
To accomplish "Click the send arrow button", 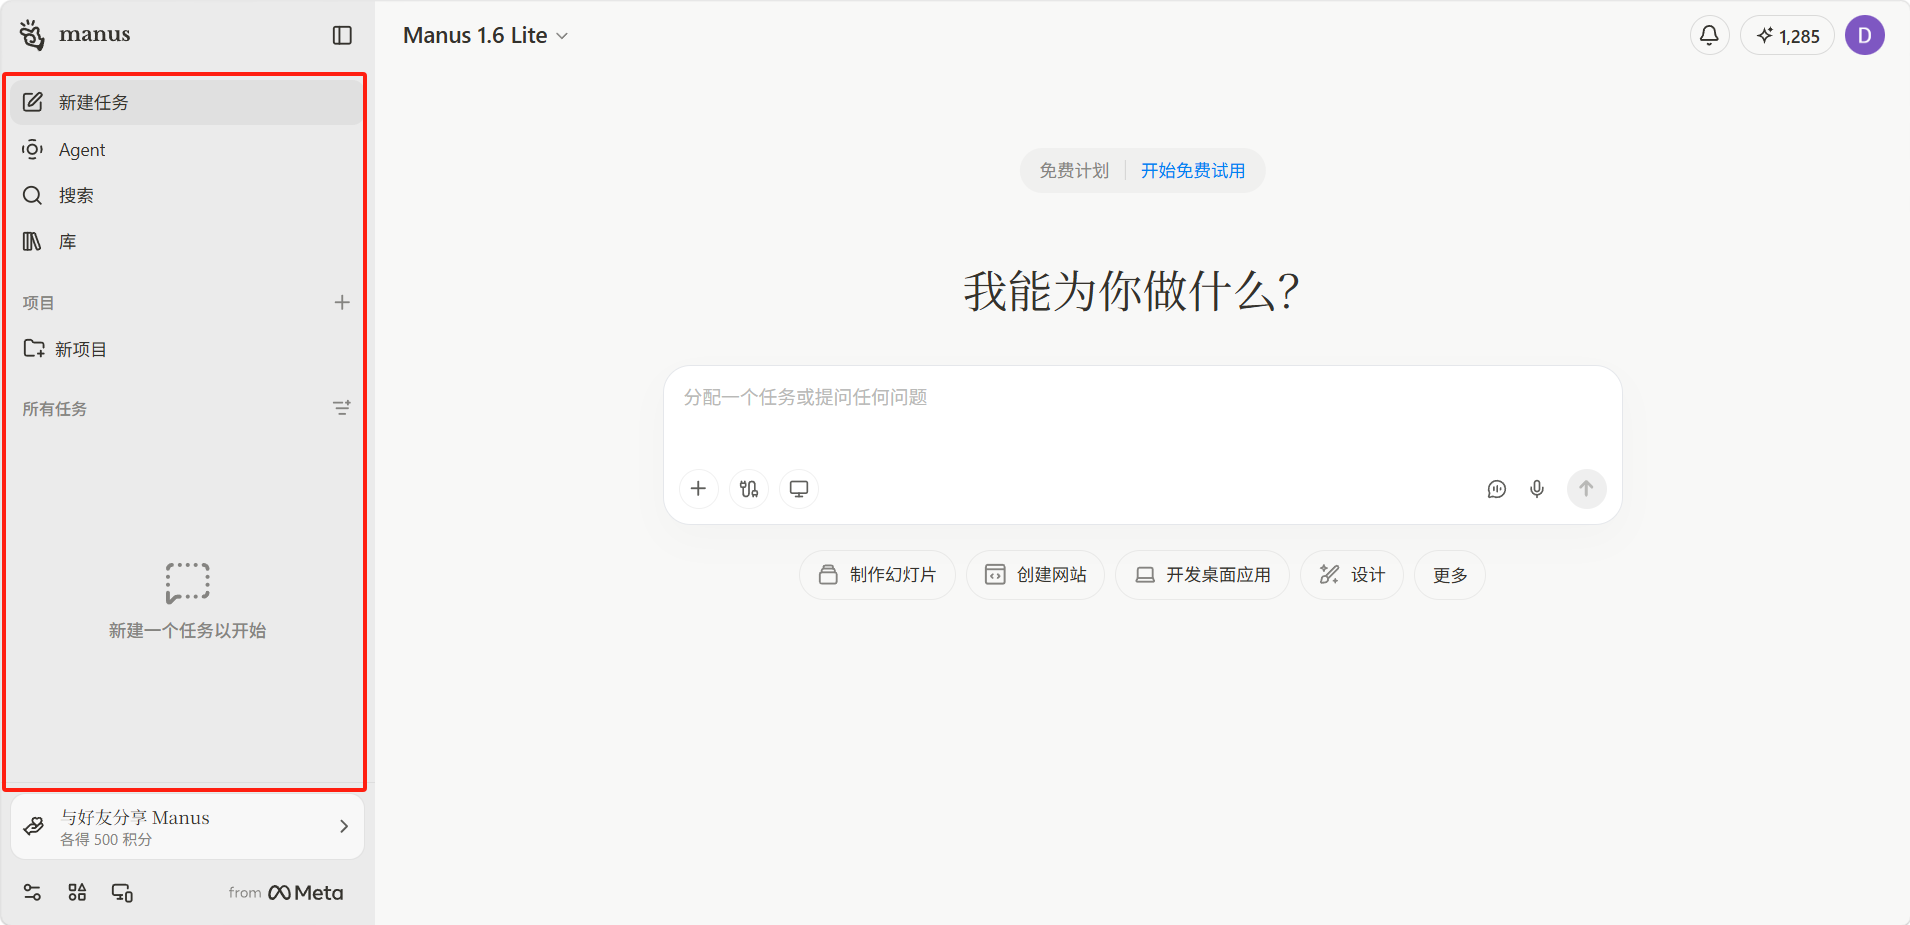I will [1586, 489].
